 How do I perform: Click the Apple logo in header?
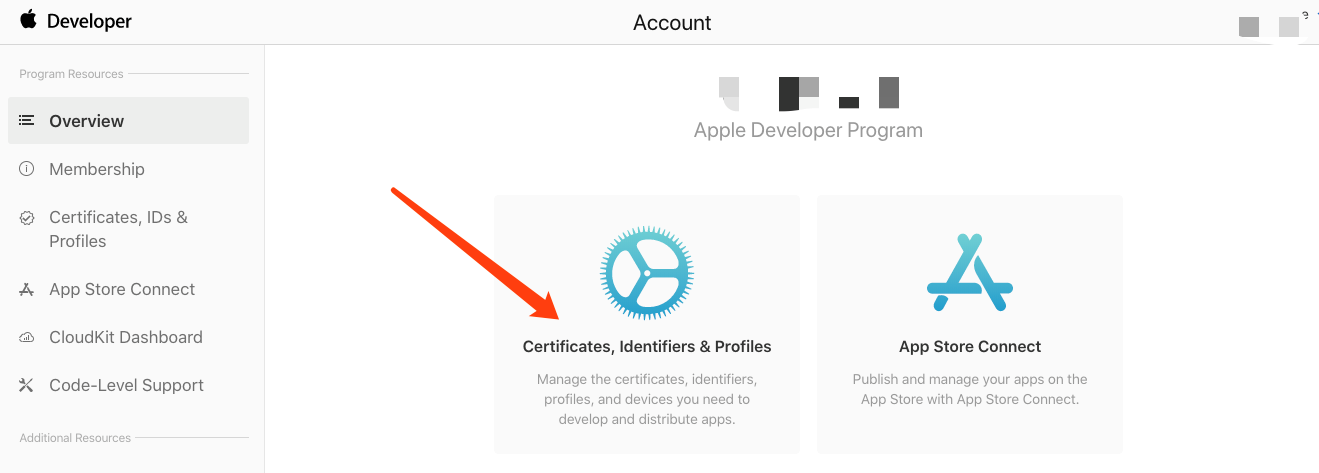28,20
